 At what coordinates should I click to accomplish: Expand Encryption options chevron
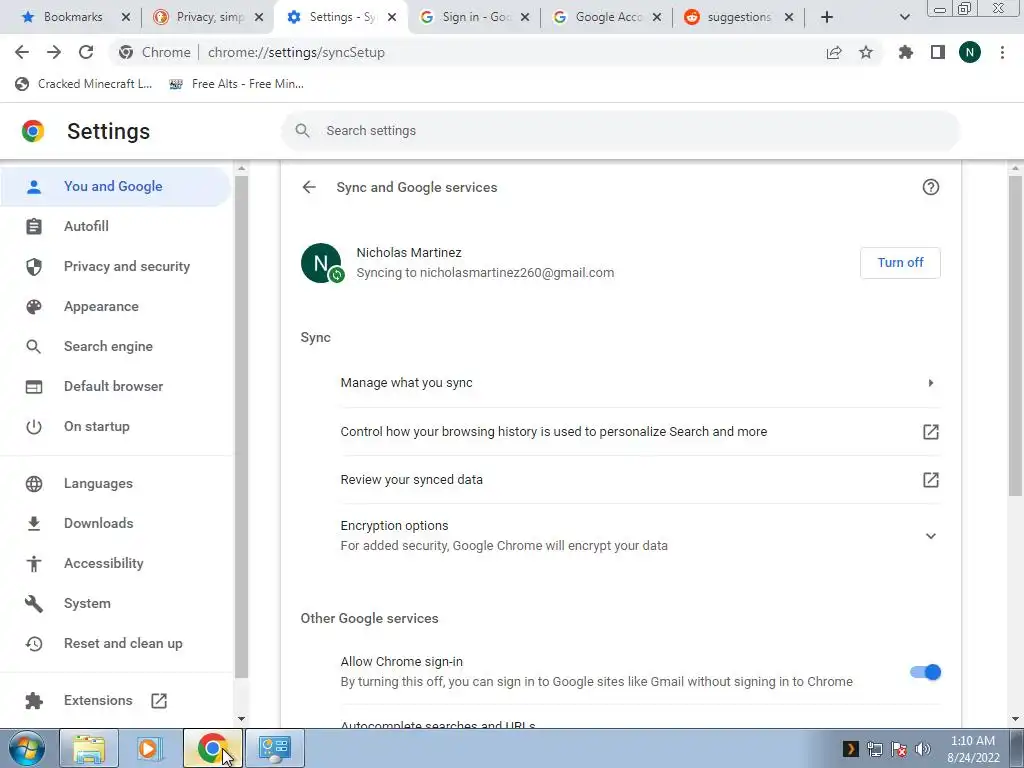coord(931,536)
